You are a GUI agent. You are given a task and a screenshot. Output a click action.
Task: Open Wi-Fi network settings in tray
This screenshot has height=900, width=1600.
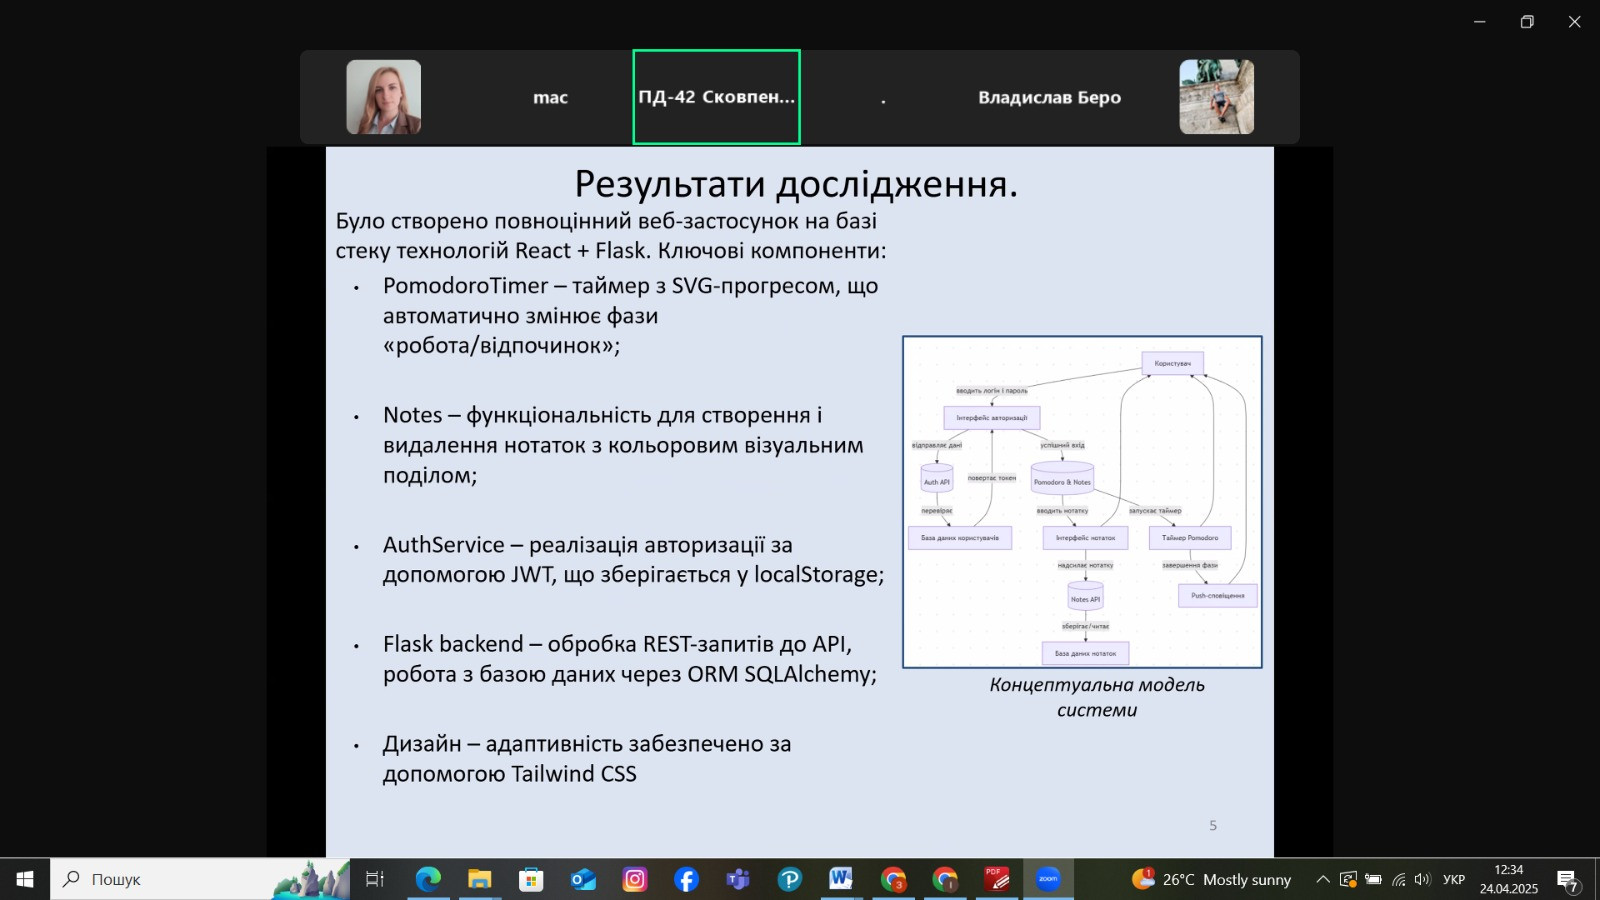pos(1399,880)
